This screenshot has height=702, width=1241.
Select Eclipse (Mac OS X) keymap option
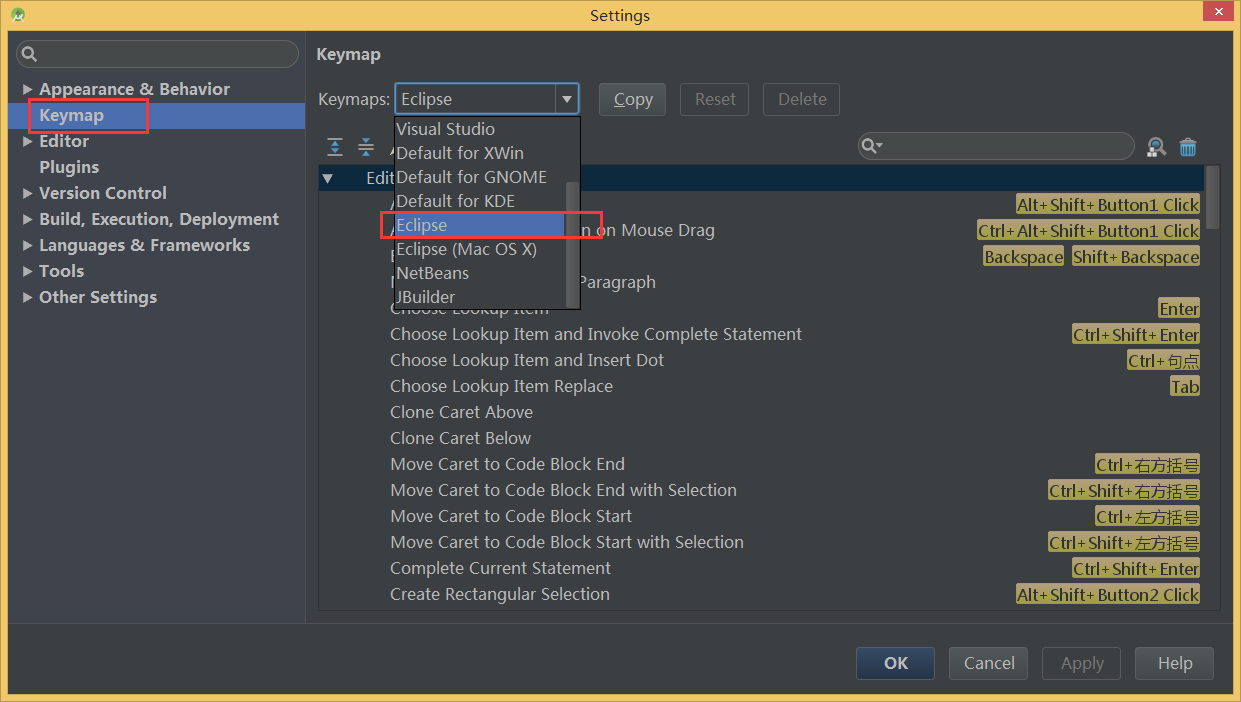click(x=480, y=249)
